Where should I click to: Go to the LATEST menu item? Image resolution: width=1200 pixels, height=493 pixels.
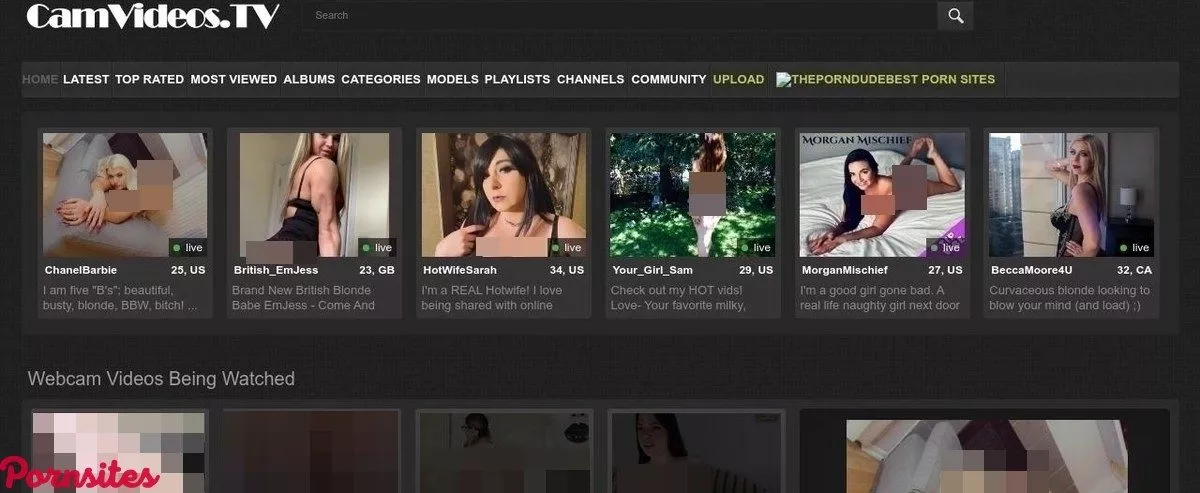[86, 79]
